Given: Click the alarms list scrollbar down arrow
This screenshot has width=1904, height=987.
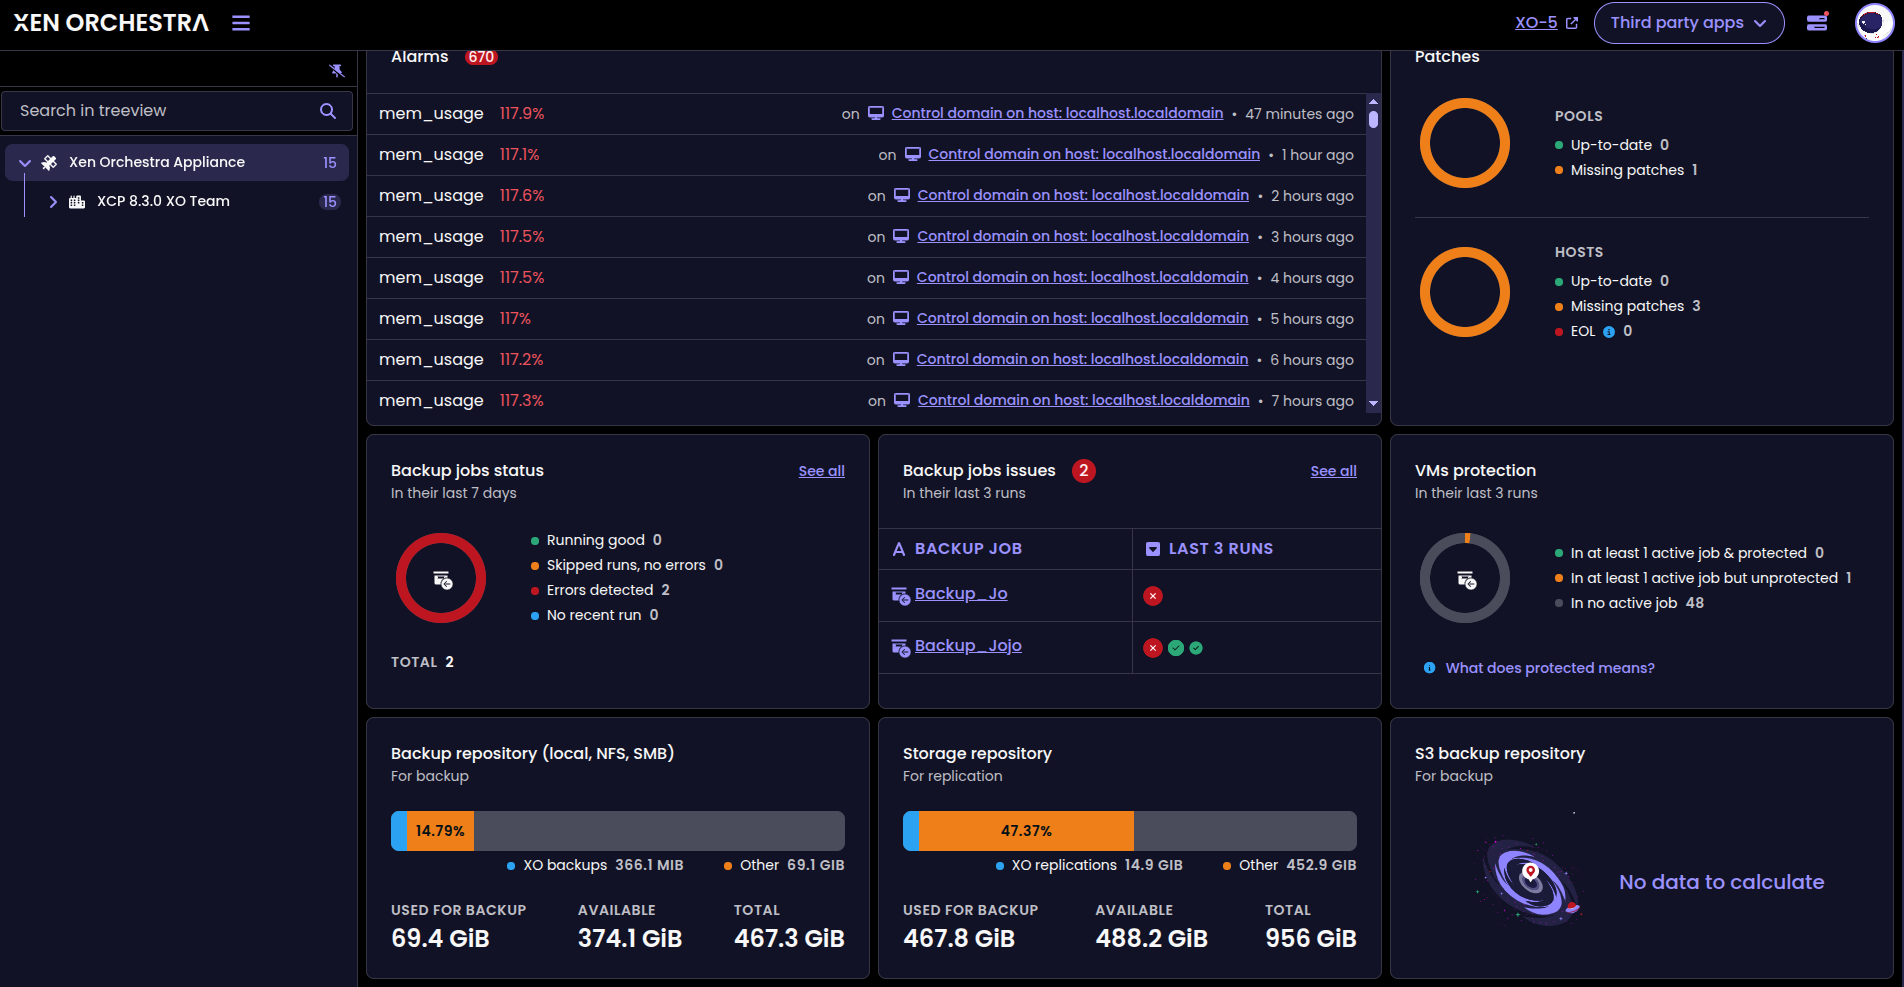Looking at the screenshot, I should point(1373,403).
